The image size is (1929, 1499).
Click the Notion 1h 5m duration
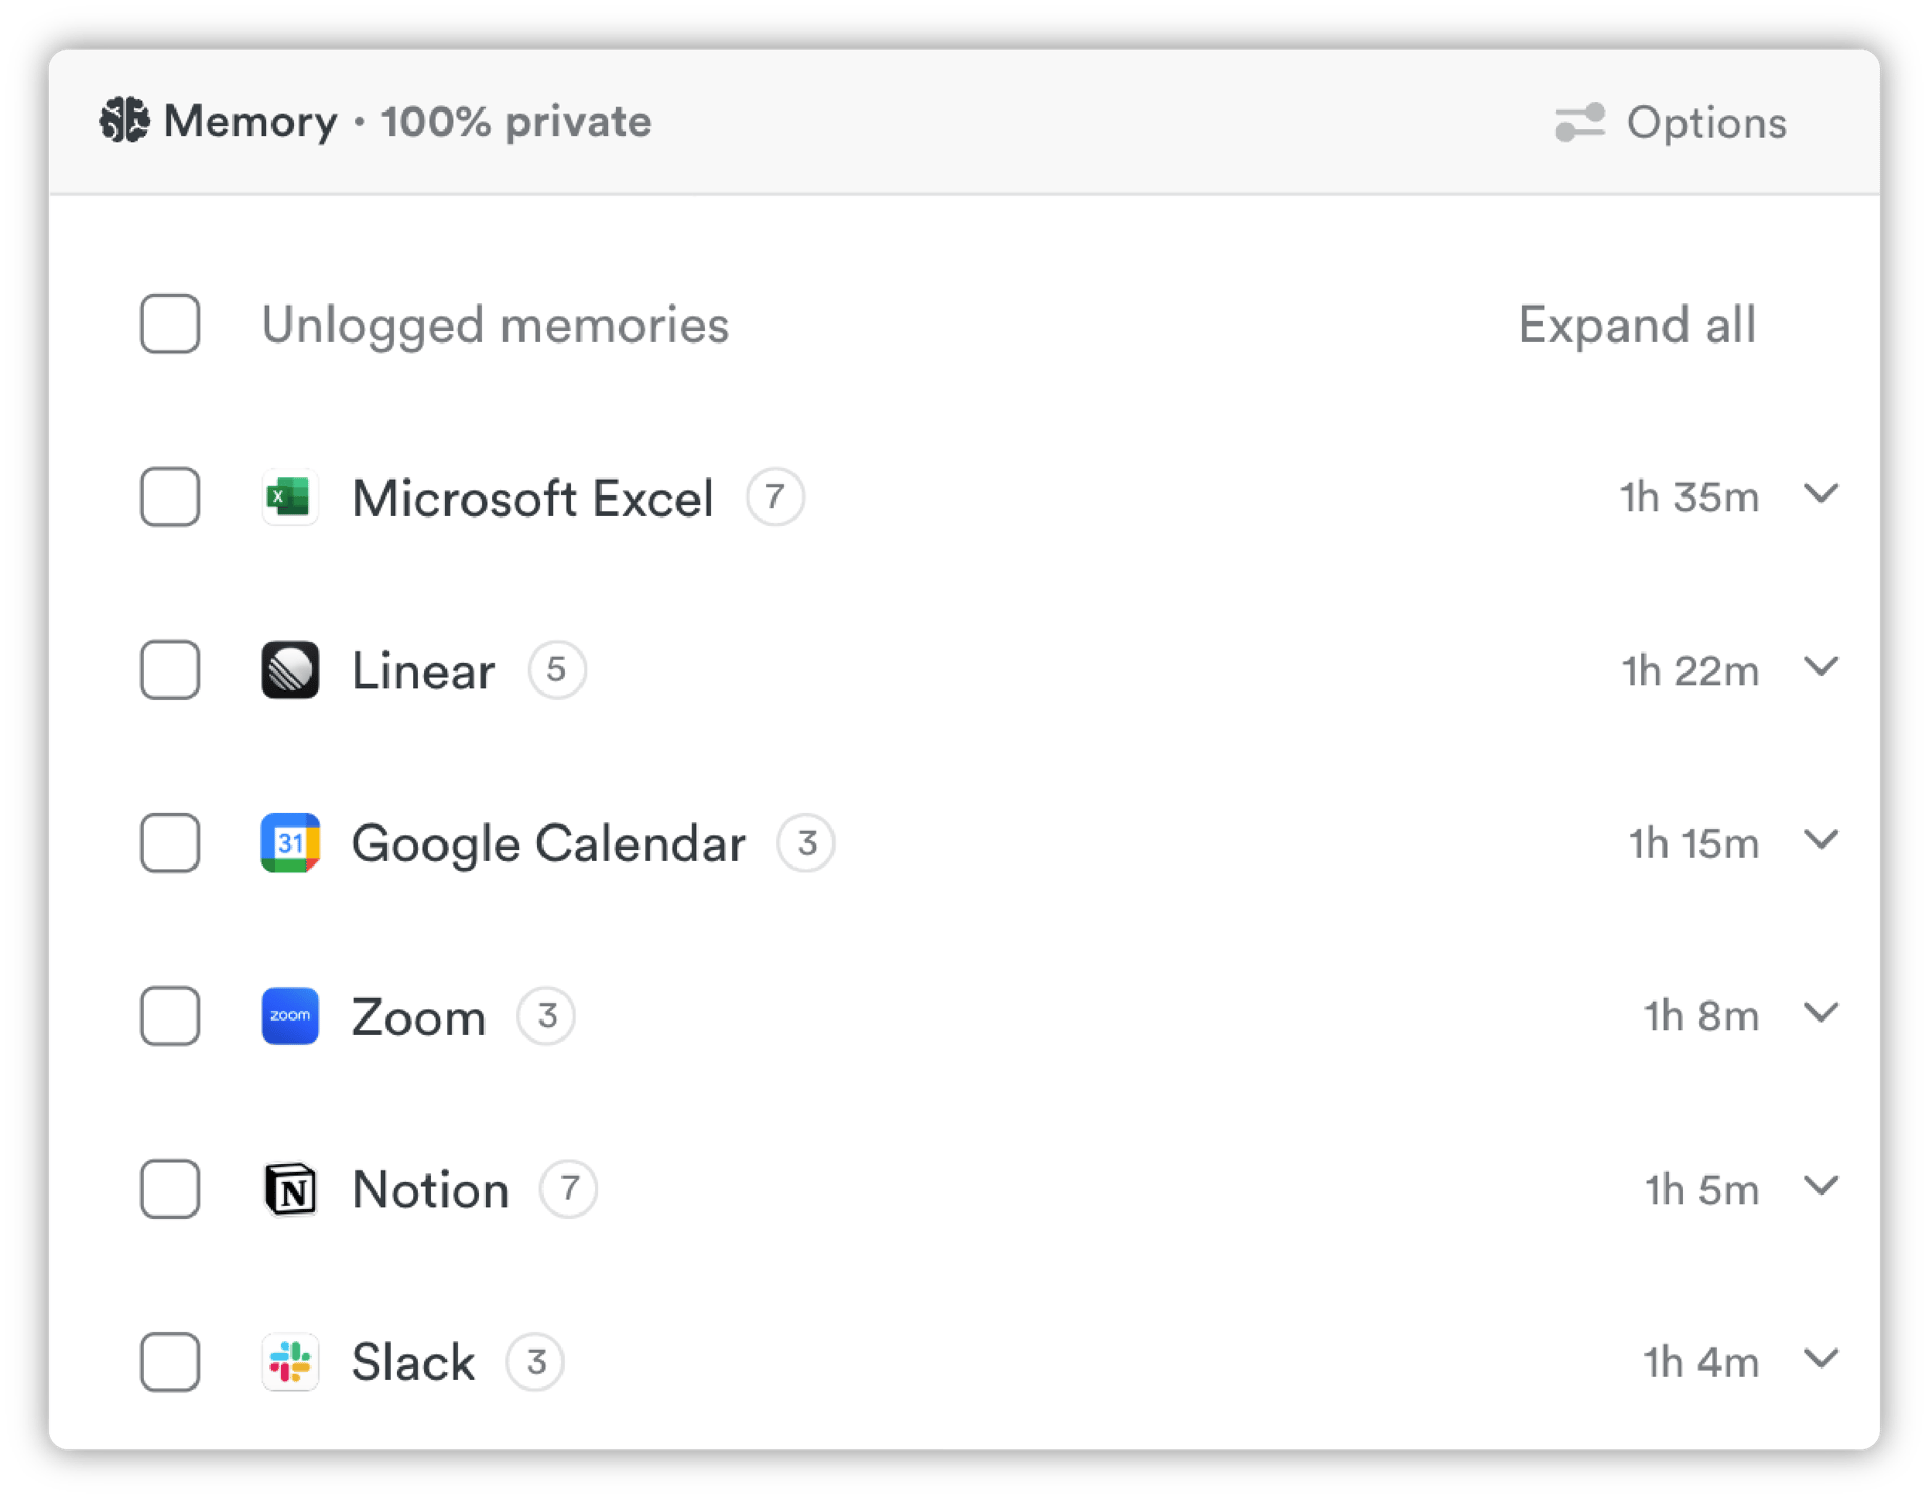(x=1701, y=1190)
